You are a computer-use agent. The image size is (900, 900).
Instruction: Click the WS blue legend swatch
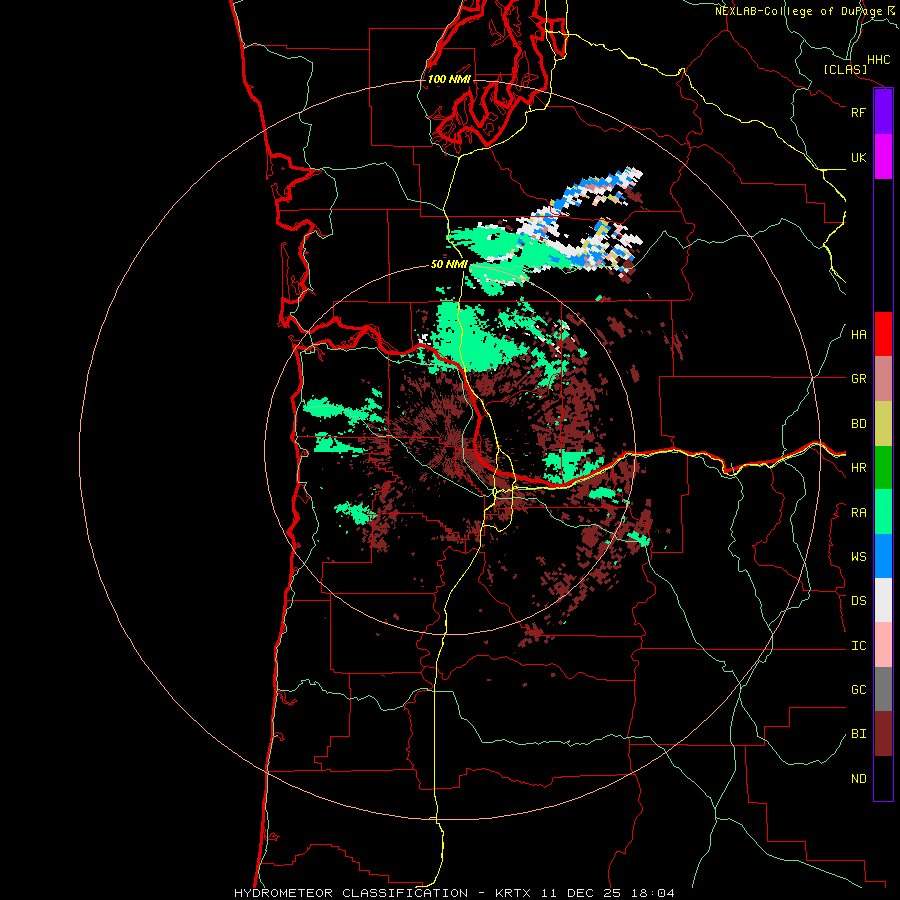tap(883, 556)
